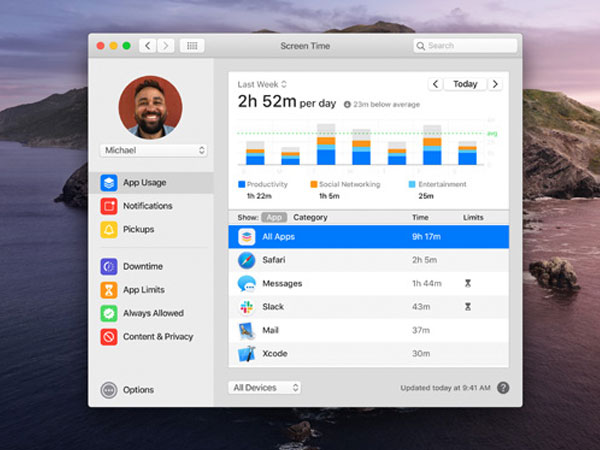Viewport: 600px width, 450px height.
Task: Click the App Limits hourglass icon
Action: (109, 290)
